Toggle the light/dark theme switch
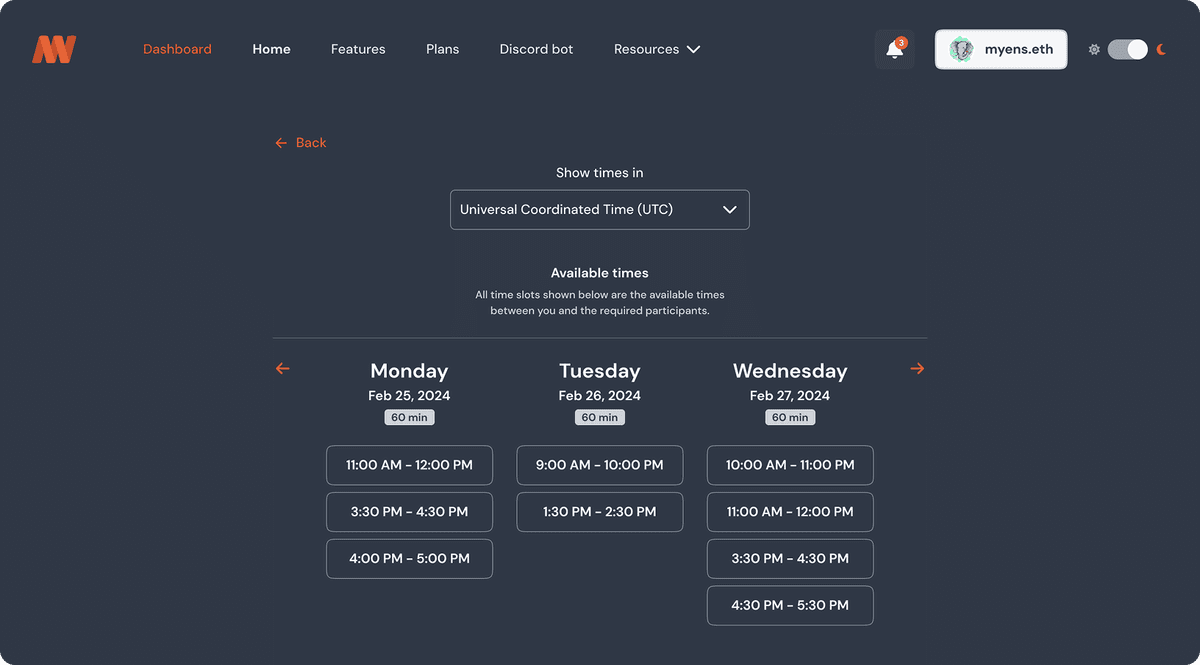The image size is (1200, 665). 1127,49
